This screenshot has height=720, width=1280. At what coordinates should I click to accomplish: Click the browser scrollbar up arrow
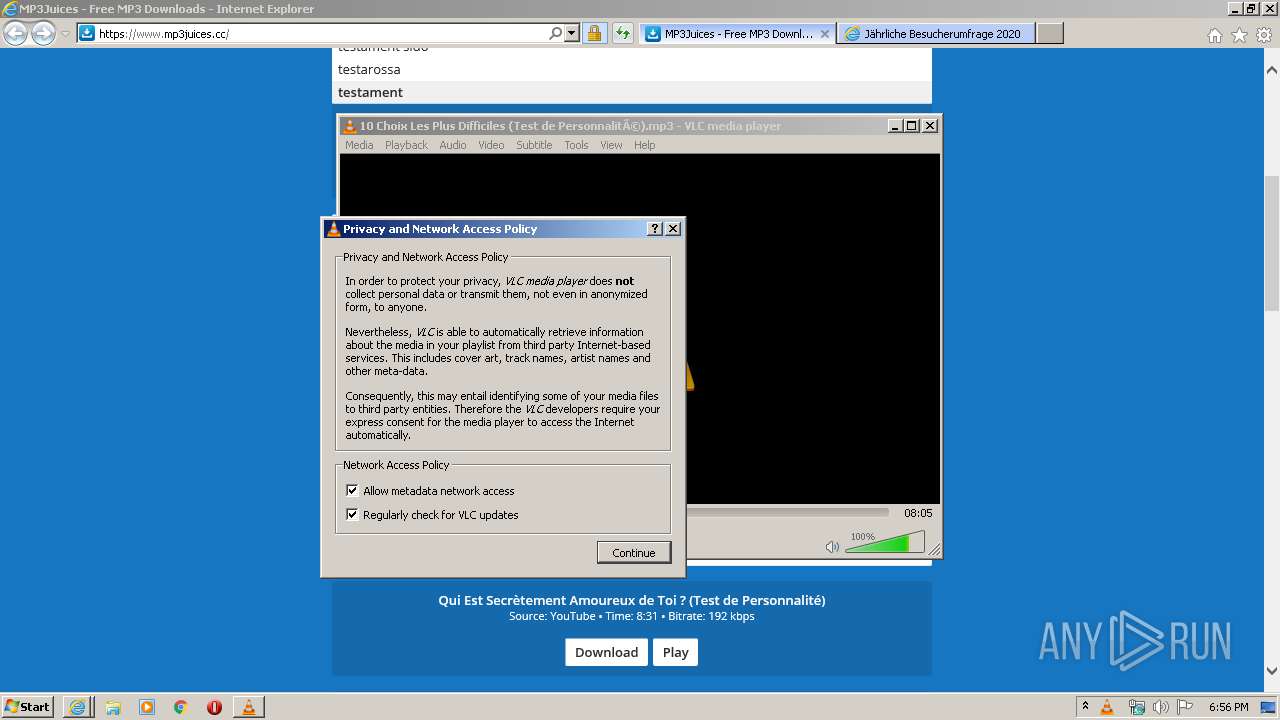click(1271, 70)
